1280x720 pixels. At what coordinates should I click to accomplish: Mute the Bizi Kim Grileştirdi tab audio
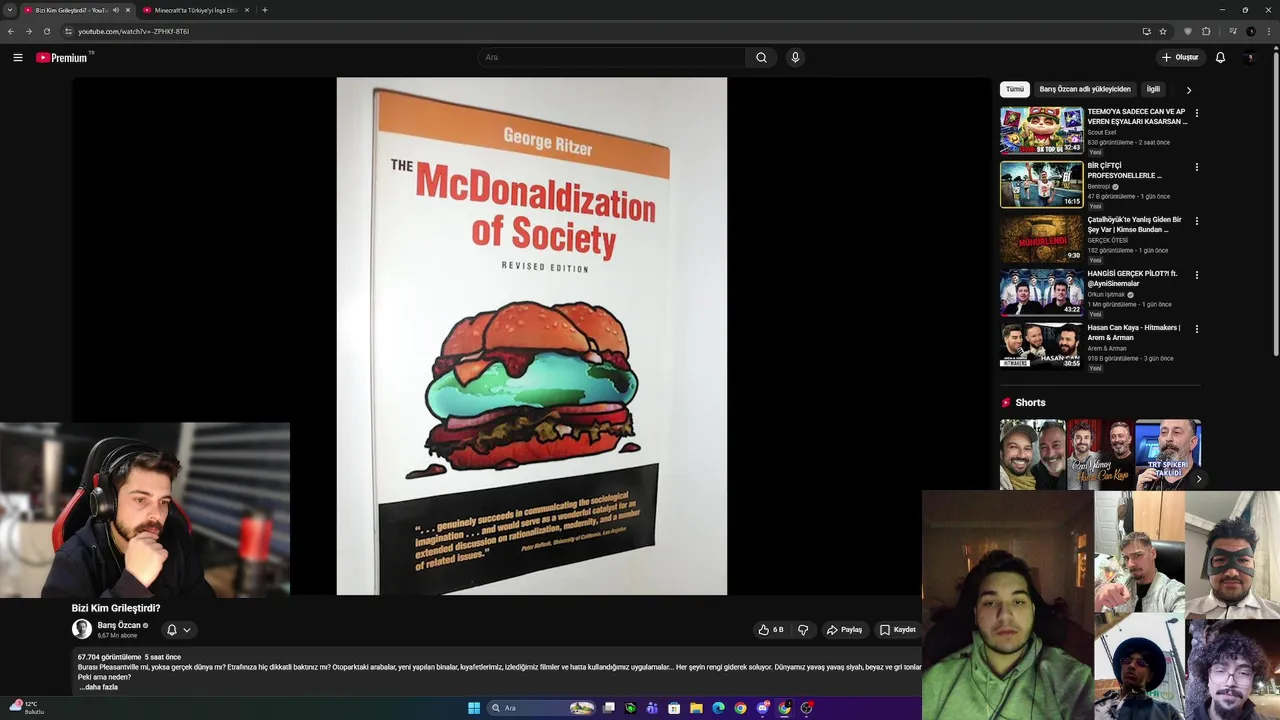116,10
